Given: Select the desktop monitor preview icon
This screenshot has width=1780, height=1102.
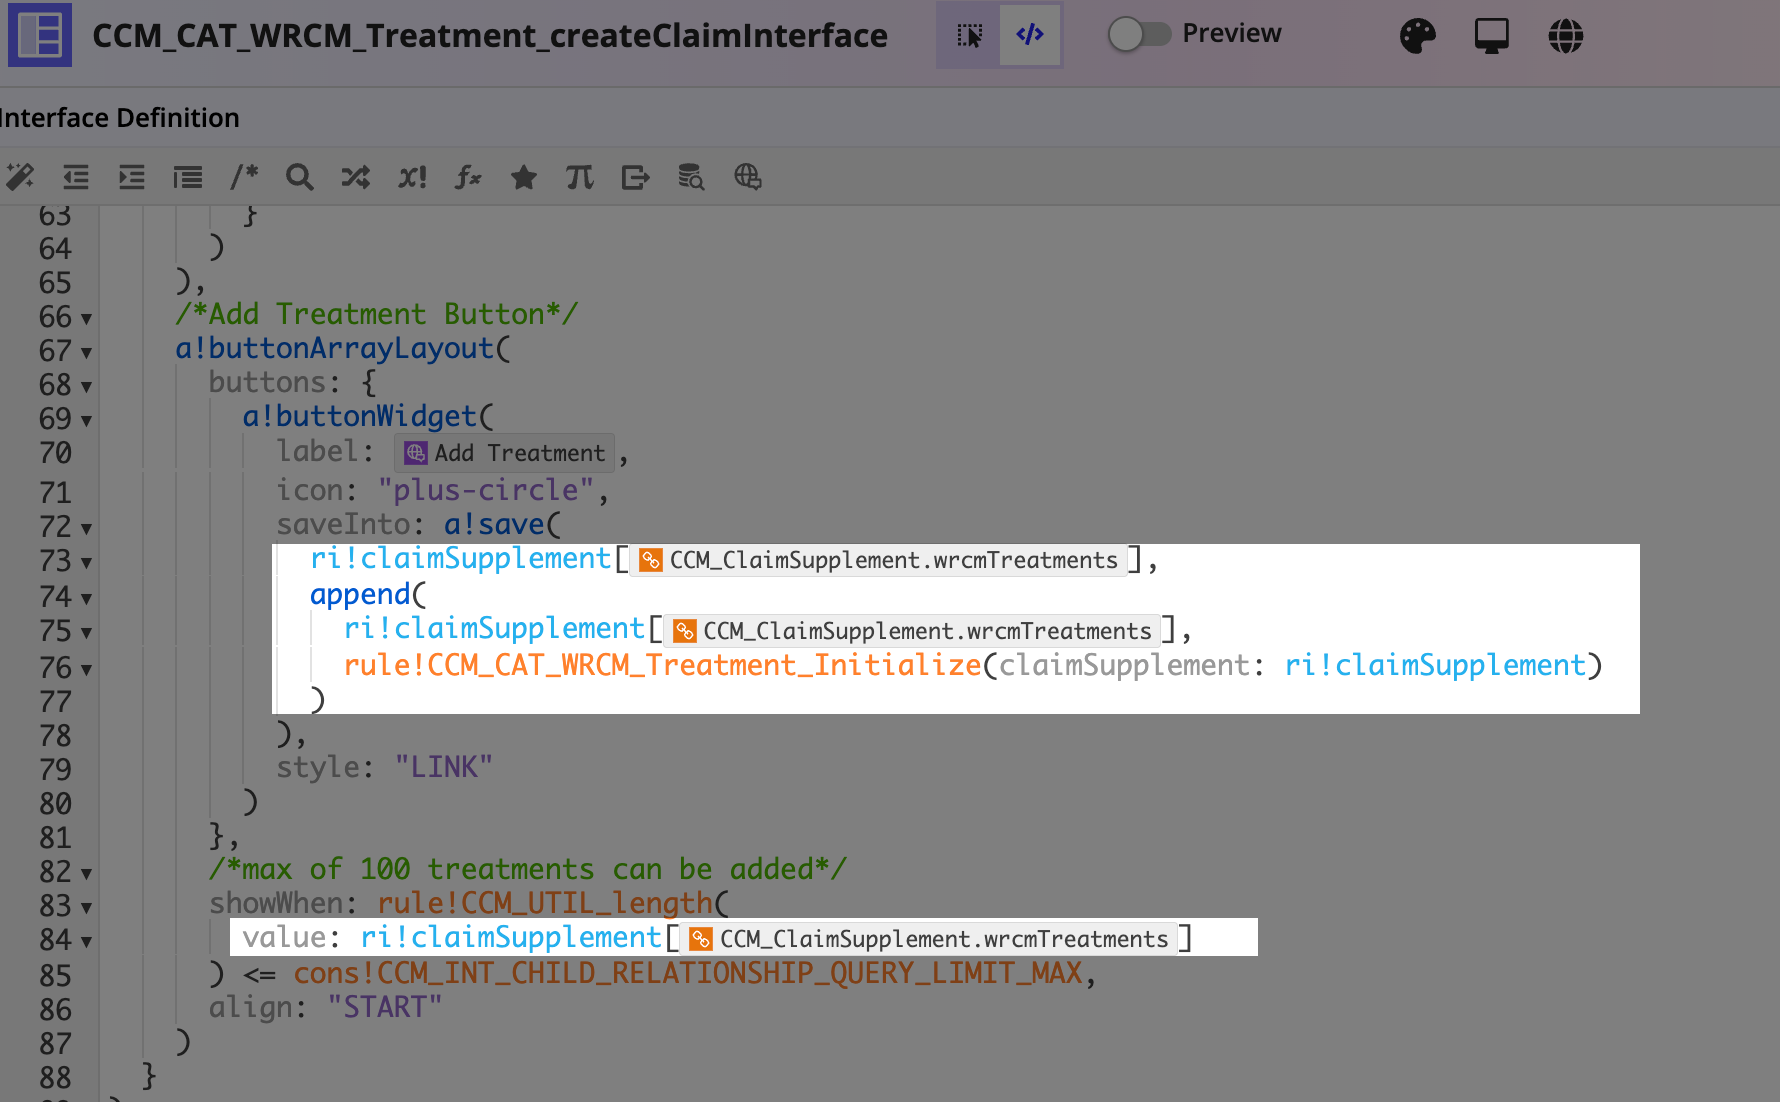Looking at the screenshot, I should 1491,36.
